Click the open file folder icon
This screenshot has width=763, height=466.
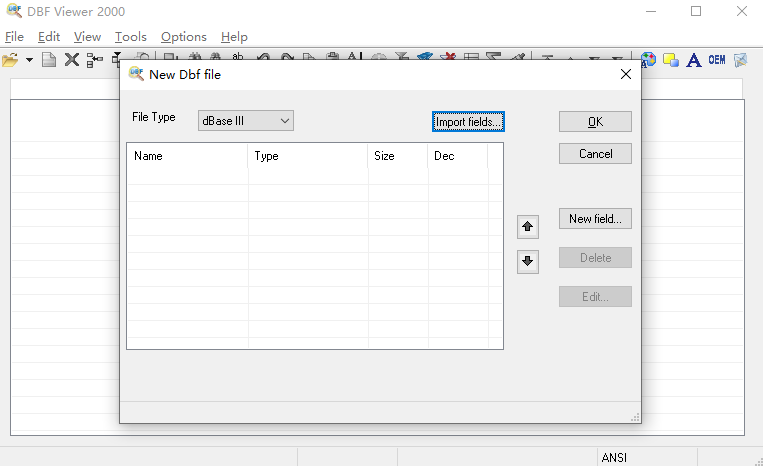pyautogui.click(x=10, y=60)
